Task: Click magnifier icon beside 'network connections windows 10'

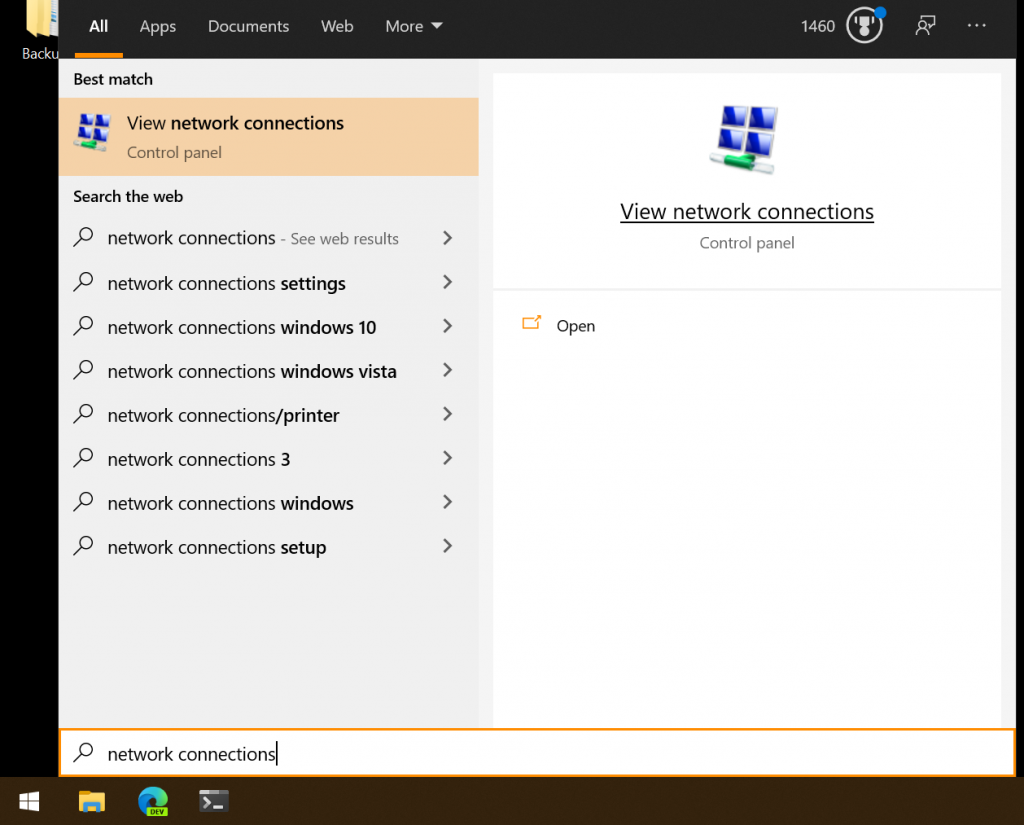Action: point(84,325)
